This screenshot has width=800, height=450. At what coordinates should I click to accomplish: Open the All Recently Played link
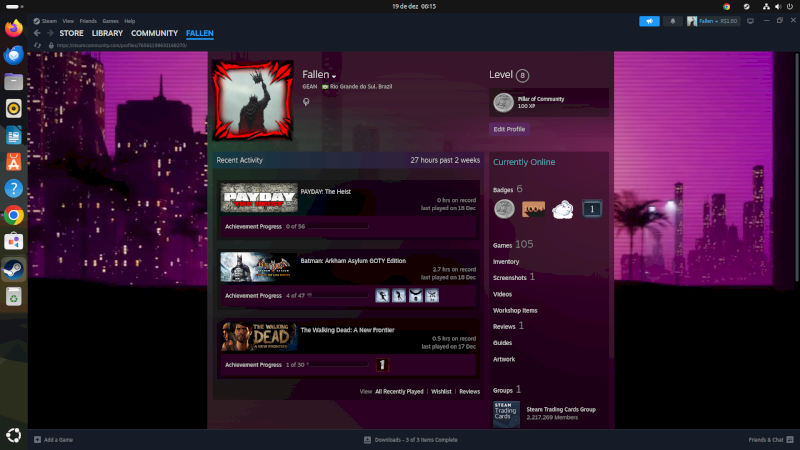tap(399, 392)
